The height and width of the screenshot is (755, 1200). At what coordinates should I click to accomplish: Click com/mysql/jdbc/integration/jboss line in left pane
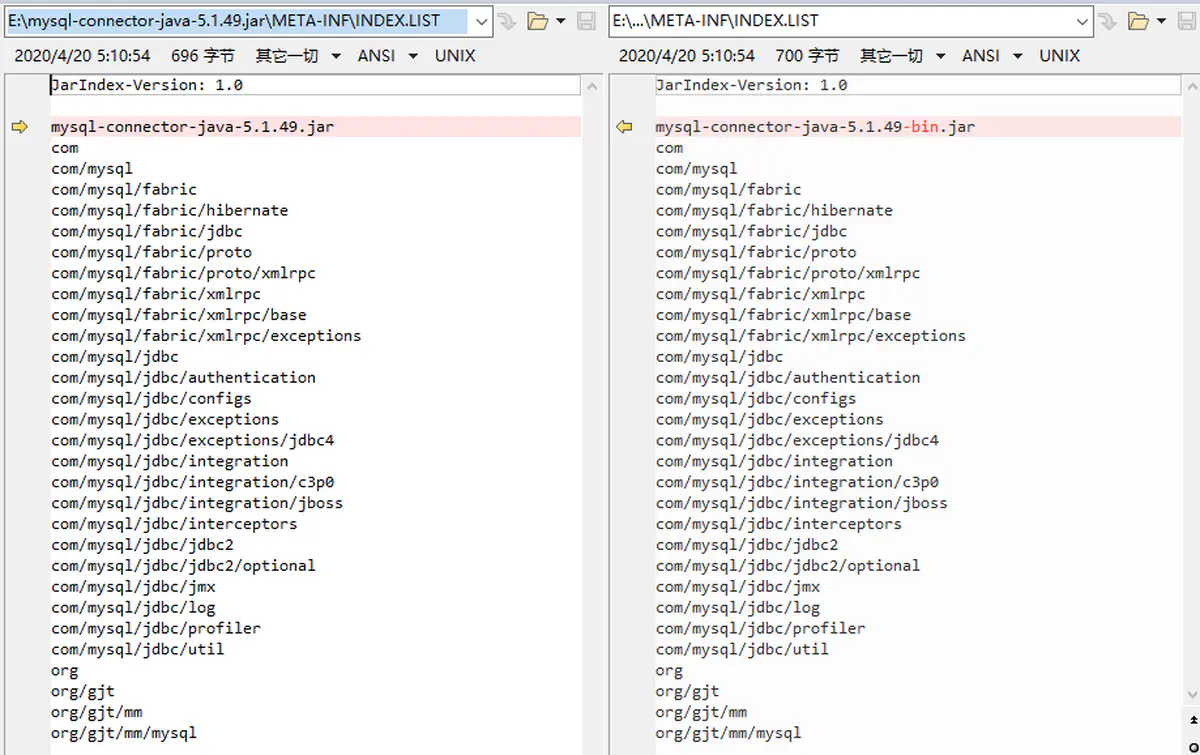coord(197,503)
